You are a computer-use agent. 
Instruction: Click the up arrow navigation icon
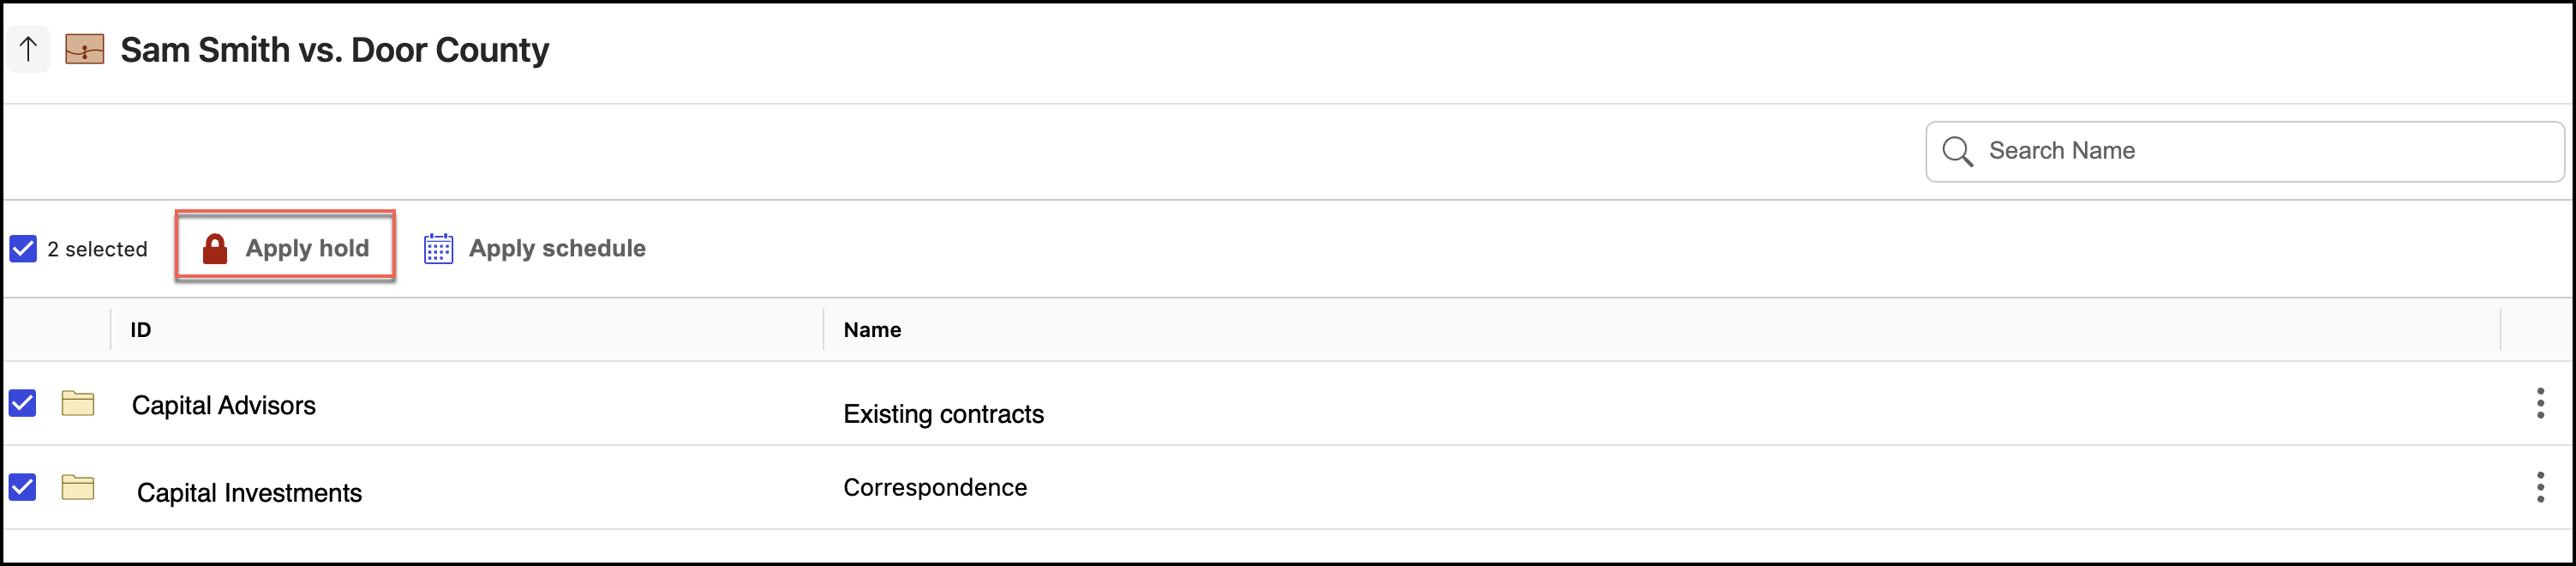click(28, 49)
